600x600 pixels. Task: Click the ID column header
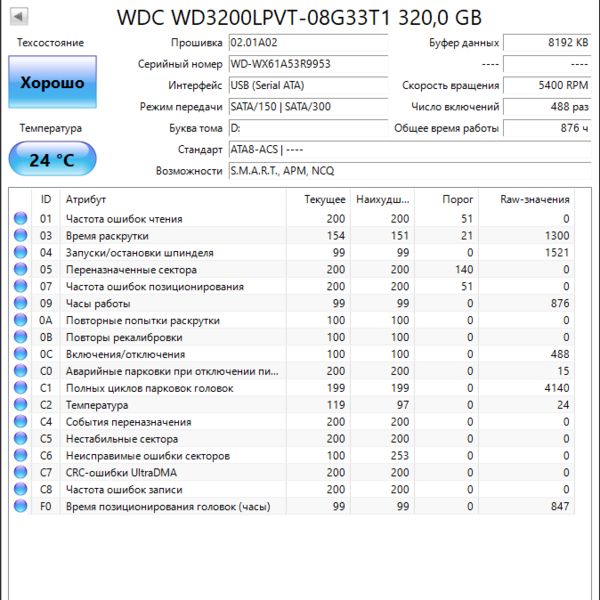click(46, 199)
